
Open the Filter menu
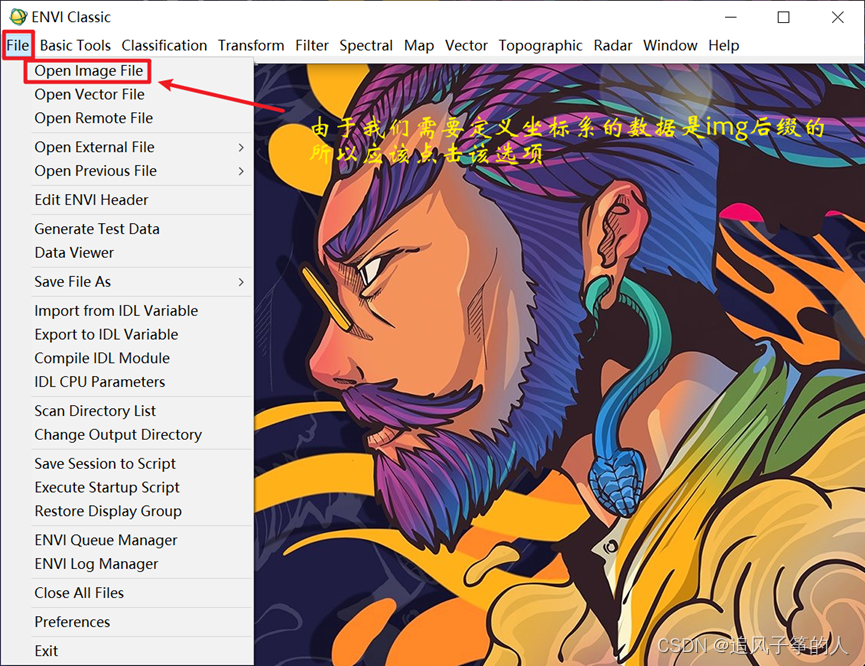click(312, 45)
